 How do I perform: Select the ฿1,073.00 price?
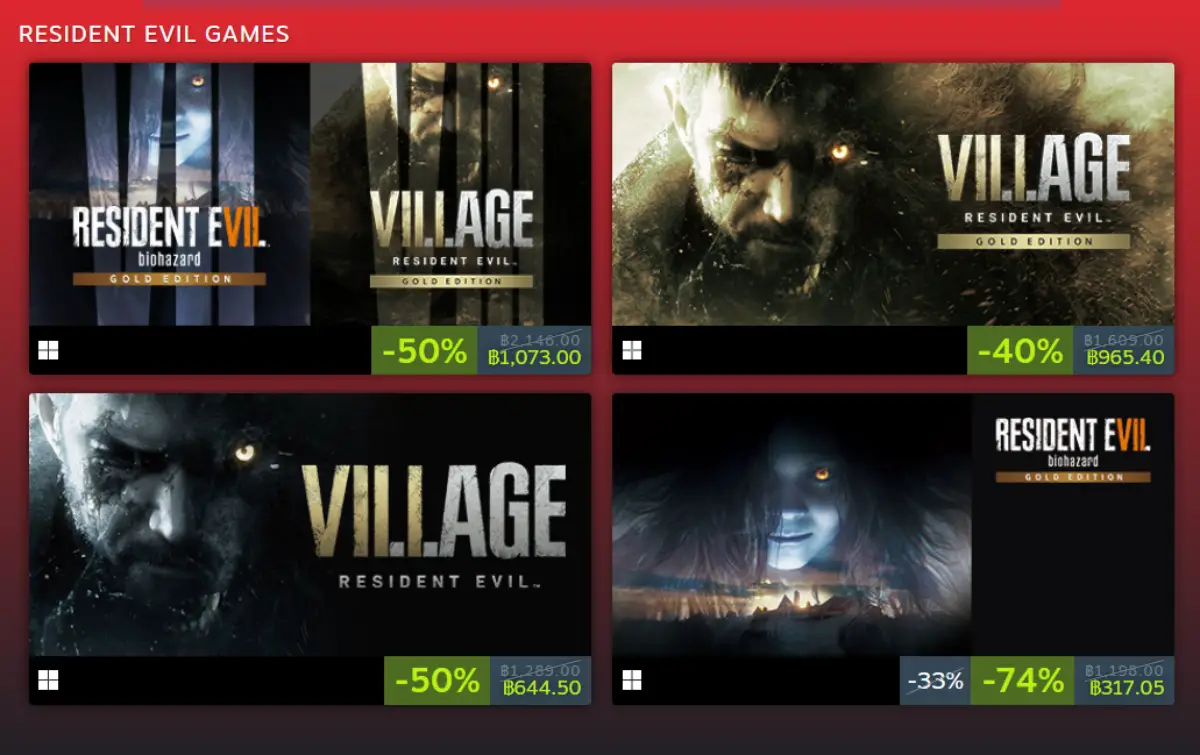[x=534, y=358]
